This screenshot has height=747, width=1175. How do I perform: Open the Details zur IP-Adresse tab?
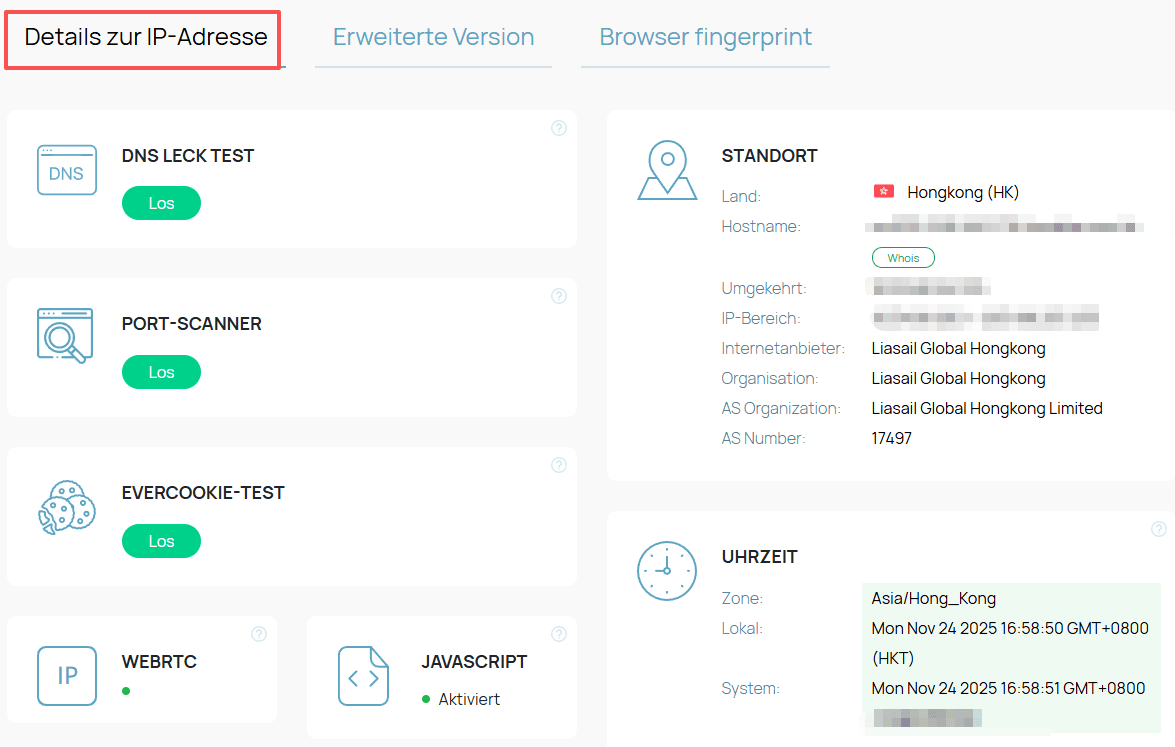tap(145, 38)
